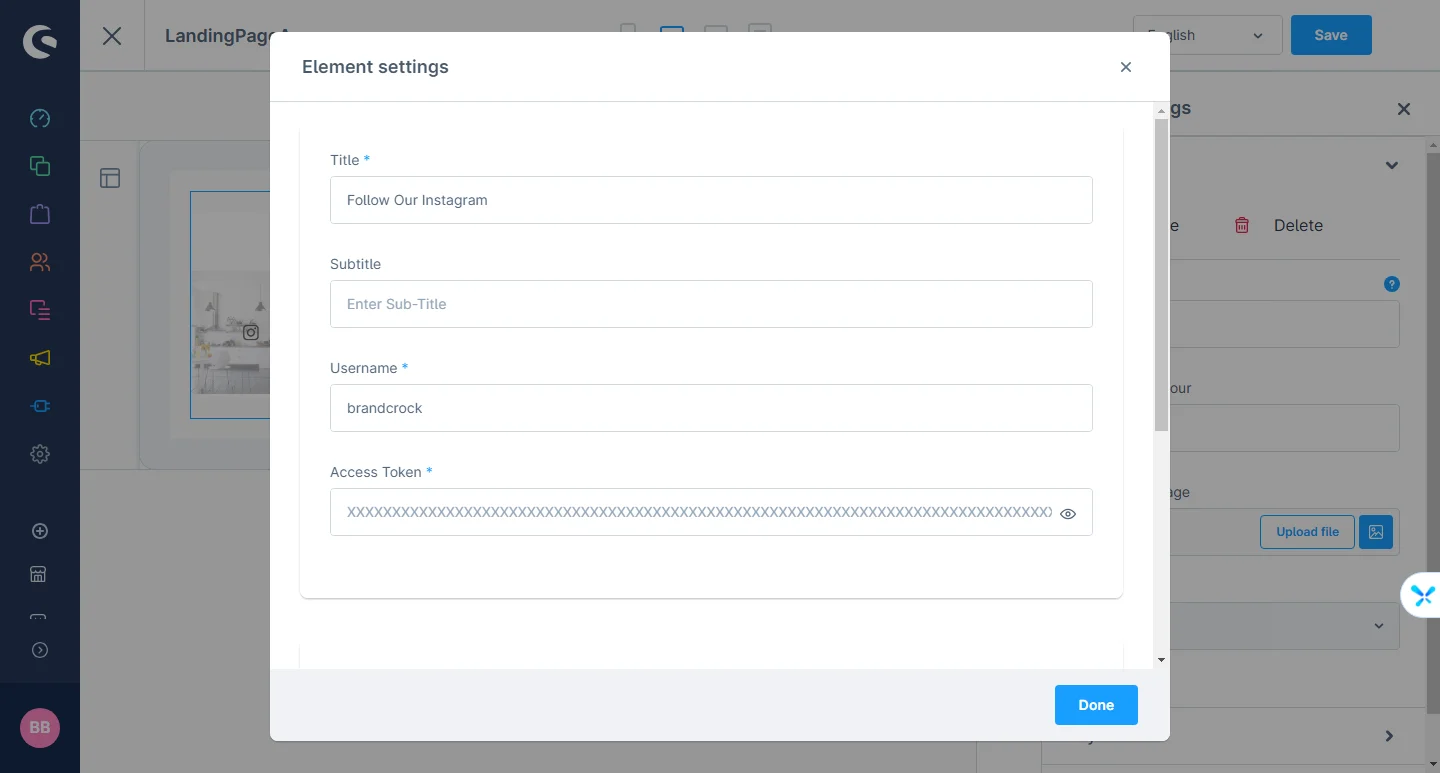Screen dimensions: 1440x773
Task: Open the Settings gear in the sidebar
Action: 40,454
